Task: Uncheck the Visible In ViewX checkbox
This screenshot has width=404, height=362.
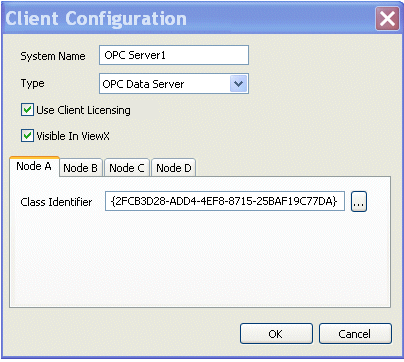Action: pyautogui.click(x=27, y=135)
